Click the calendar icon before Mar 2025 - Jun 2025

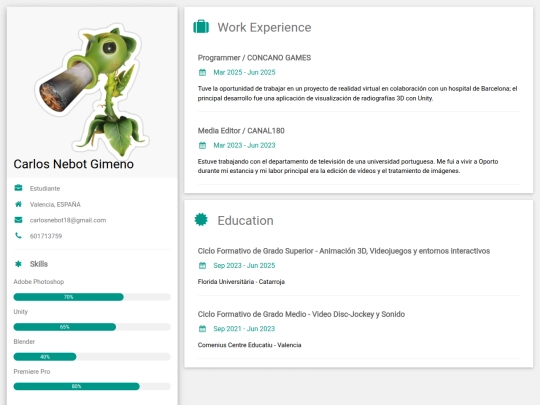202,72
